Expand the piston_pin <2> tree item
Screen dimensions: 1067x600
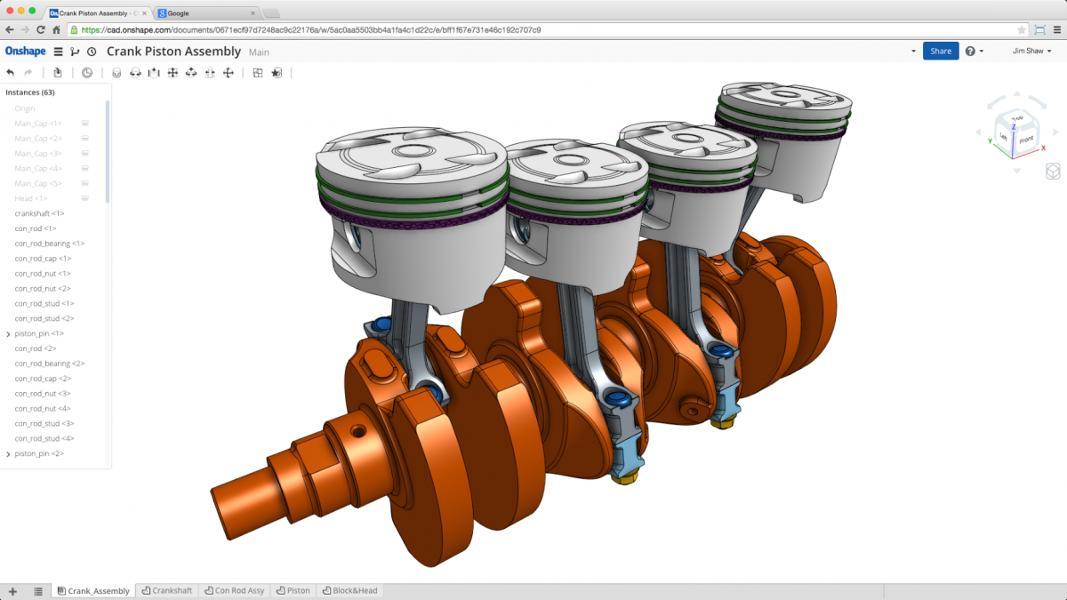coord(8,454)
